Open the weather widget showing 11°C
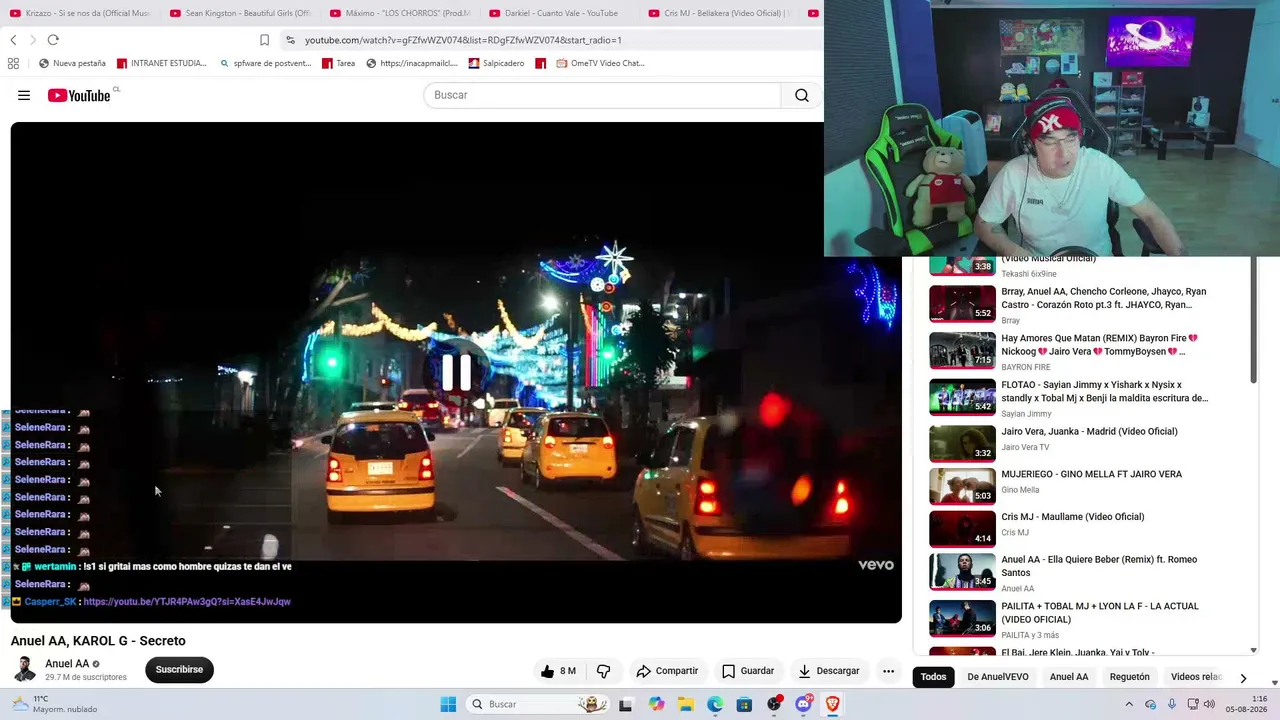 click(x=55, y=704)
